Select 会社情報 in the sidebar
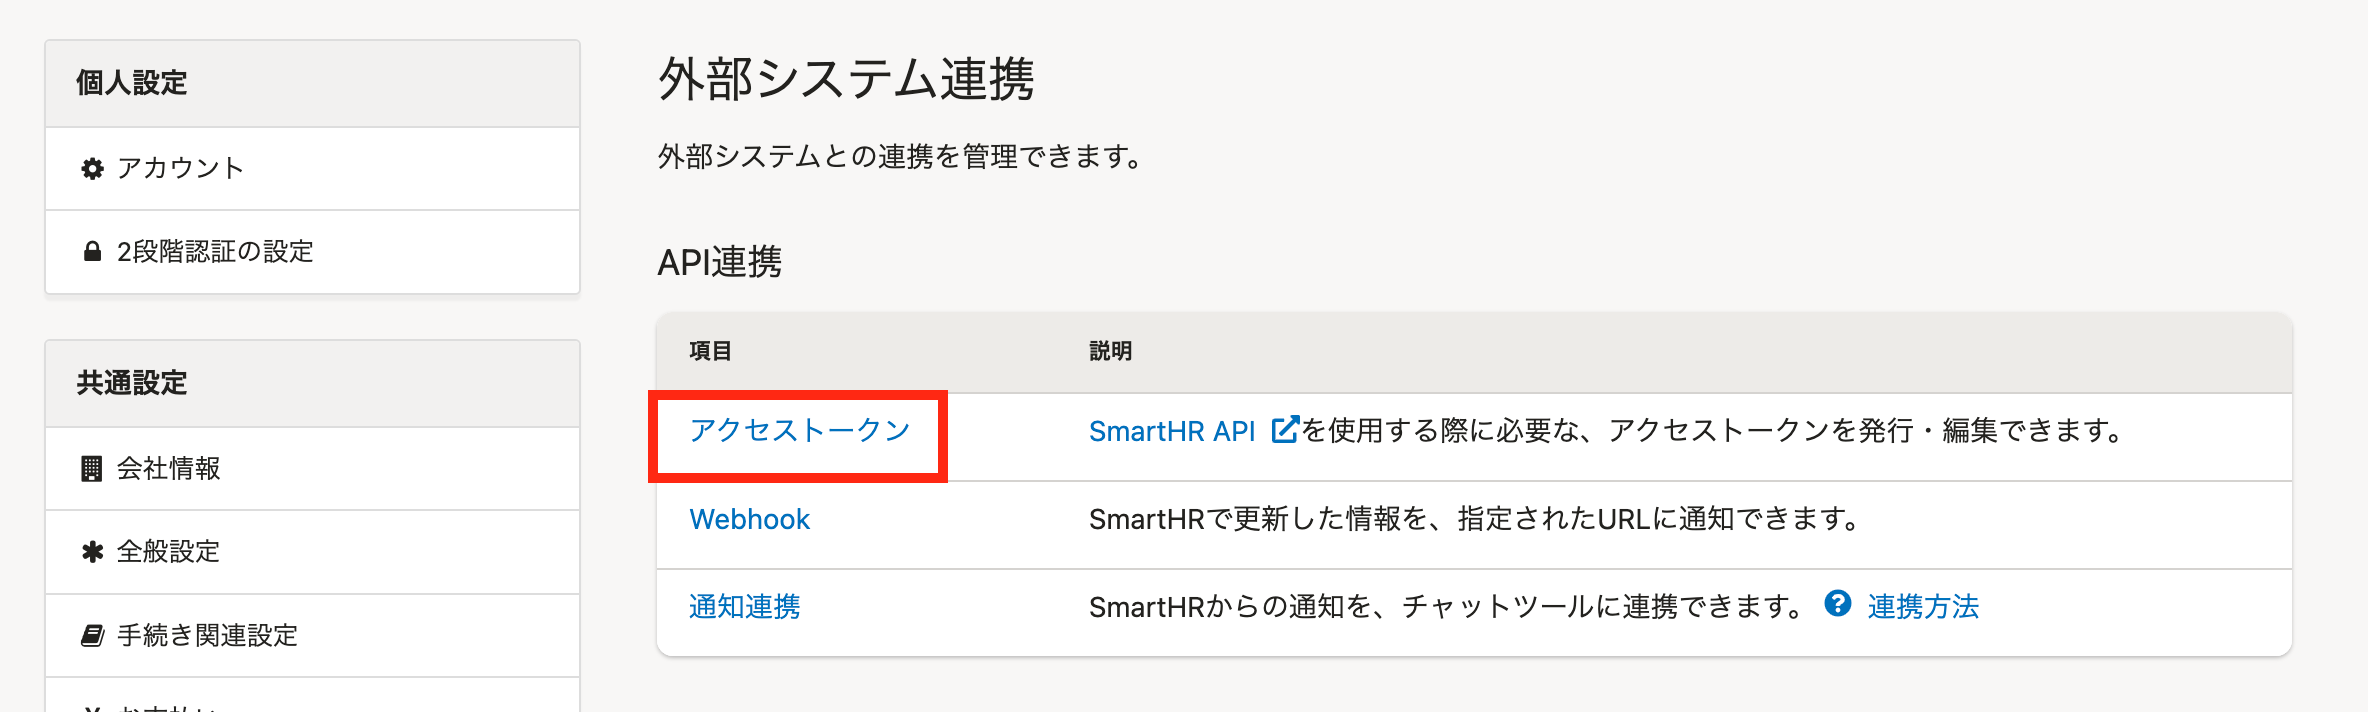2368x712 pixels. pyautogui.click(x=168, y=468)
